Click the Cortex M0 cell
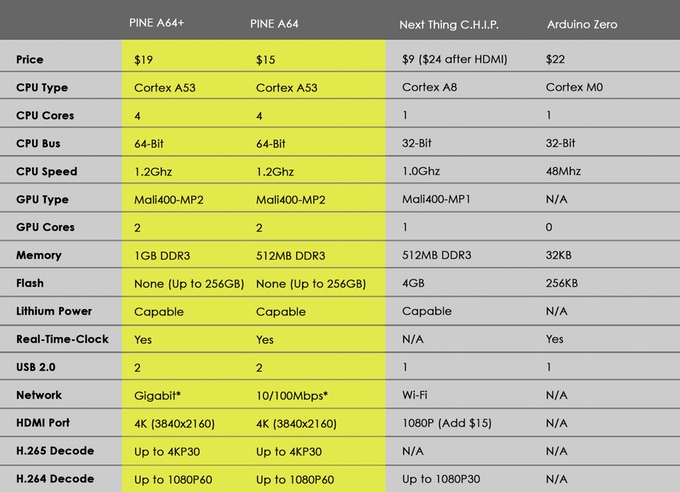 (575, 87)
